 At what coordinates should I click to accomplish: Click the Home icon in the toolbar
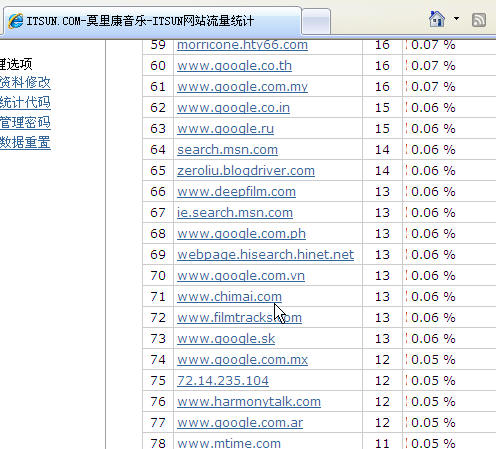tap(437, 19)
